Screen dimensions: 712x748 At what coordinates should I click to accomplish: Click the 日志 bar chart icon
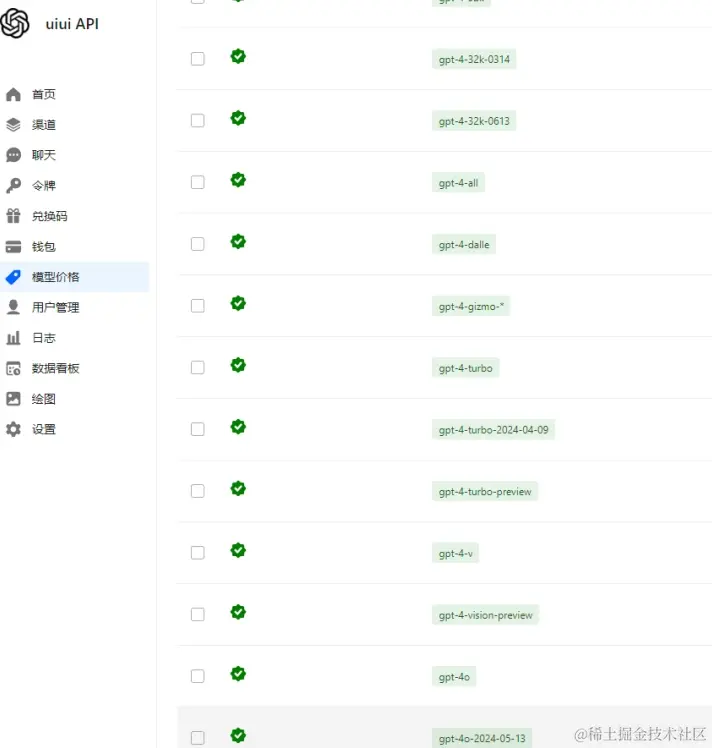pos(13,338)
